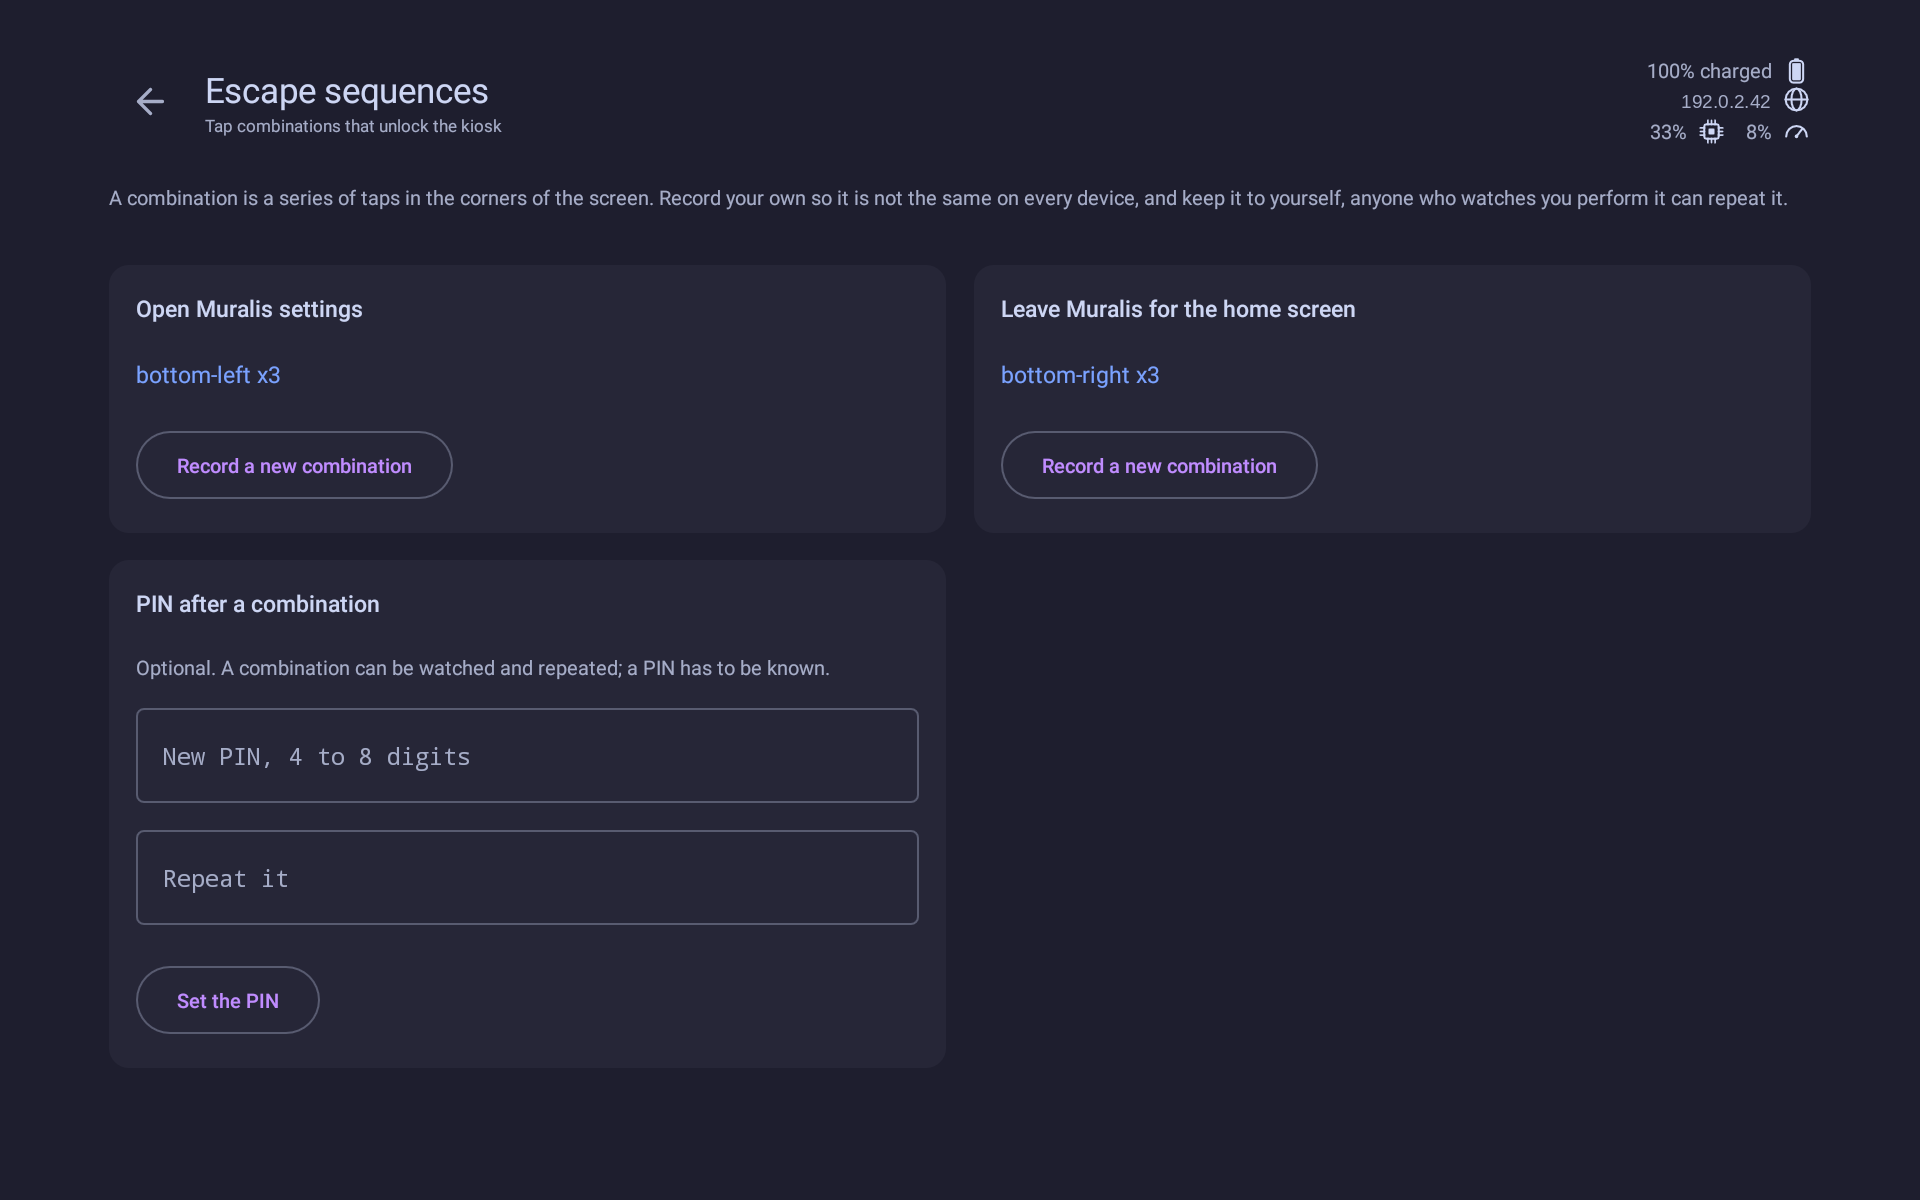Click Leave Muralis for the home screen heading
This screenshot has width=1920, height=1200.
tap(1178, 309)
